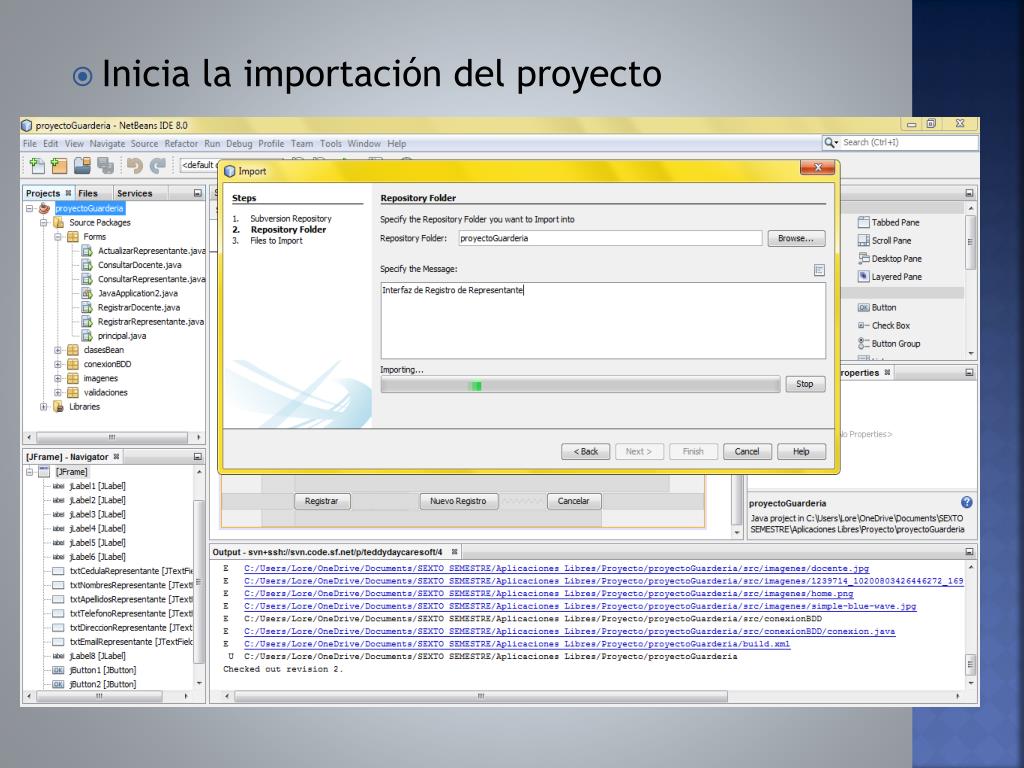Click the search magnifier icon

pyautogui.click(x=829, y=142)
